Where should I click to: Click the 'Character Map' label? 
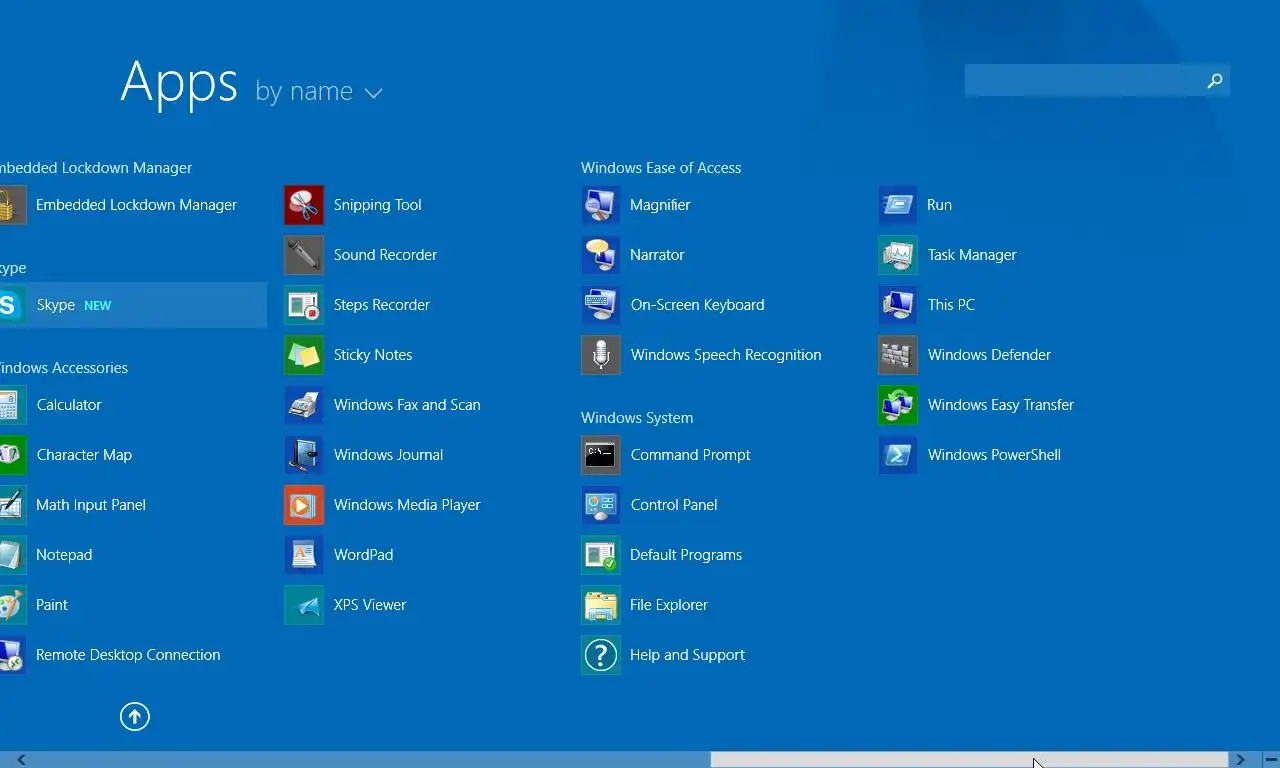pyautogui.click(x=84, y=455)
